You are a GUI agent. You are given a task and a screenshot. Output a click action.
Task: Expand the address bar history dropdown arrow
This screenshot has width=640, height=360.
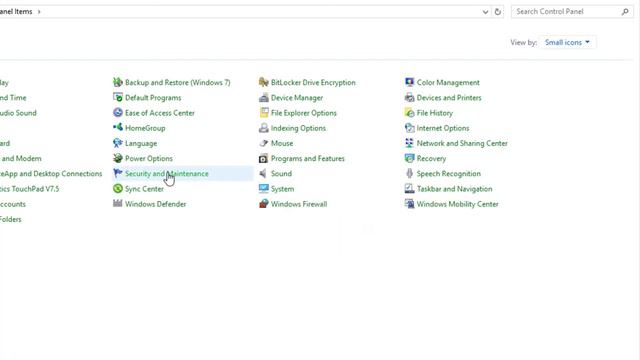(485, 12)
